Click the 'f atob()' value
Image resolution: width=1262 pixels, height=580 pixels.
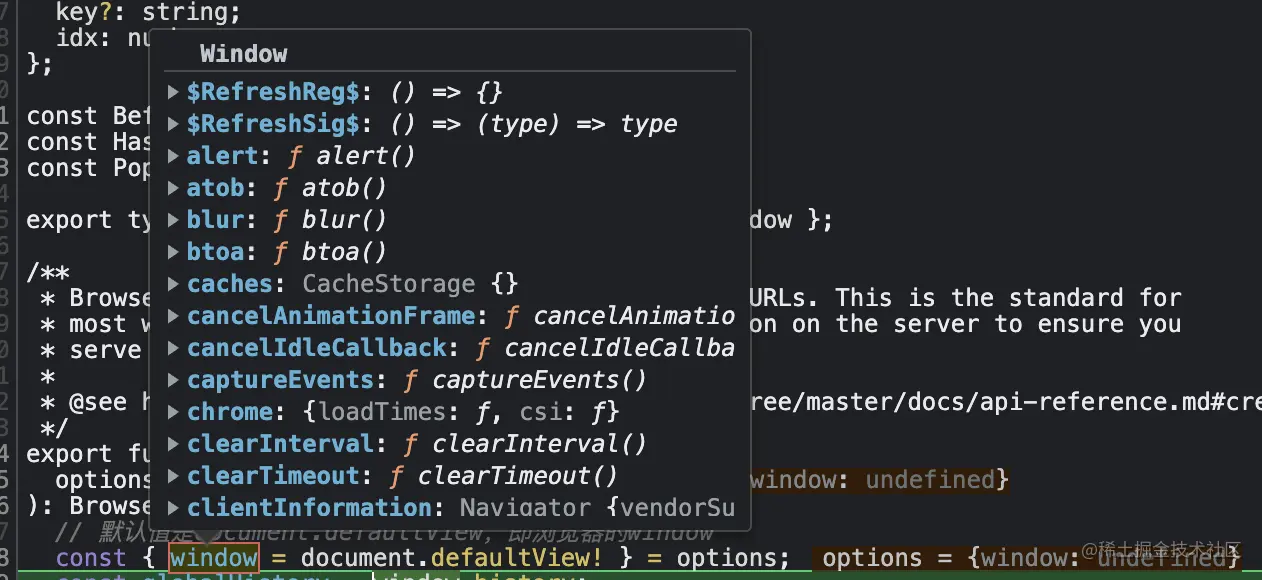[330, 189]
